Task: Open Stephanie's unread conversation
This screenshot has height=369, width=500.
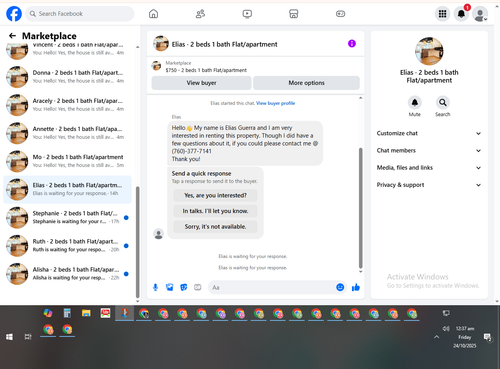Action: click(x=68, y=217)
